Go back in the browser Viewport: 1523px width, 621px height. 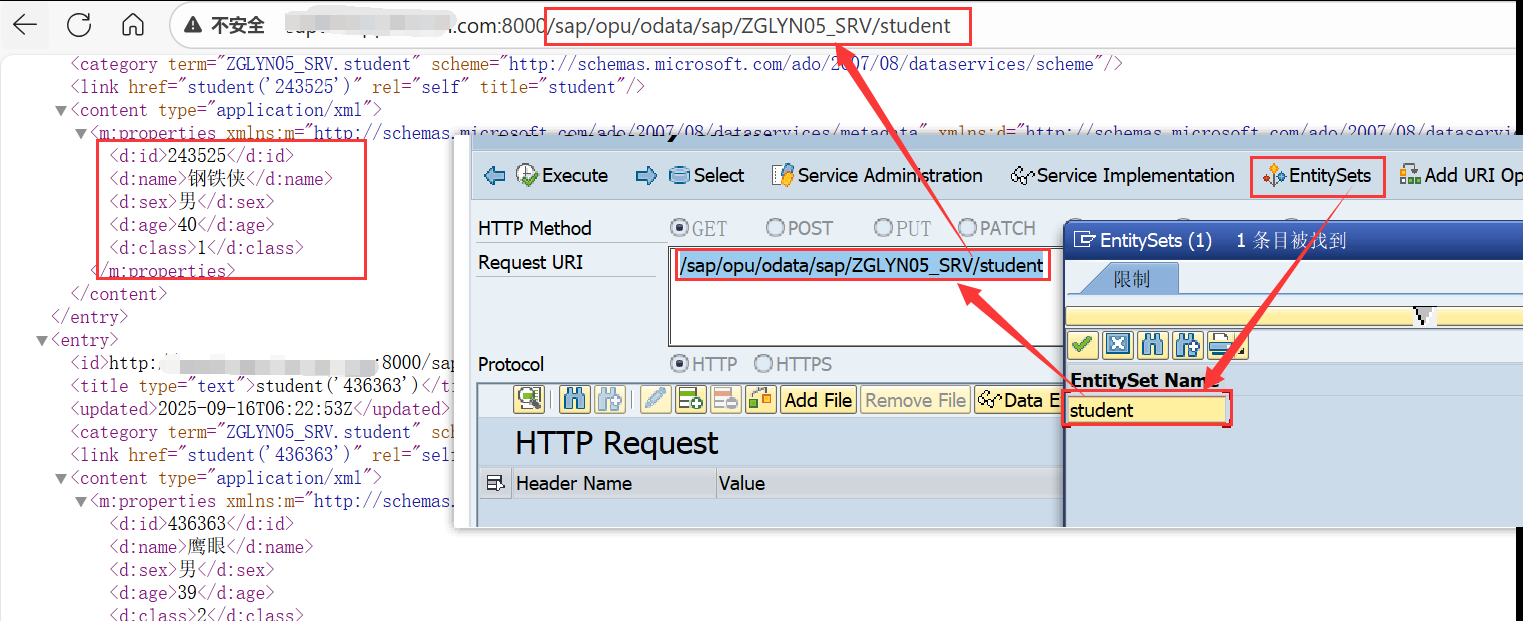[x=24, y=25]
